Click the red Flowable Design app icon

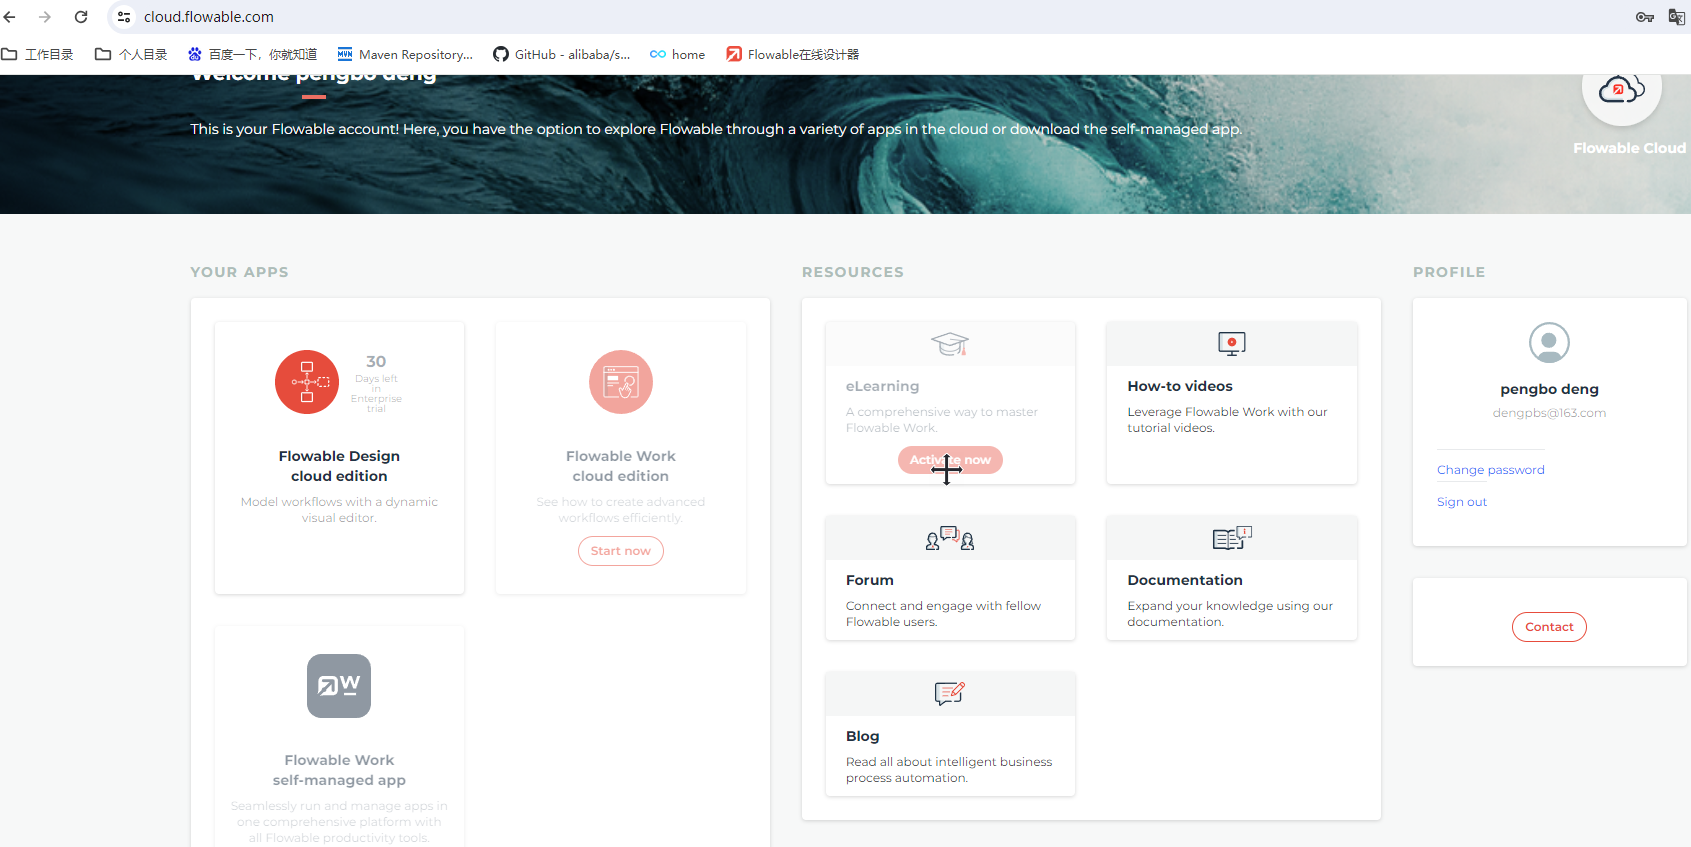pyautogui.click(x=307, y=382)
